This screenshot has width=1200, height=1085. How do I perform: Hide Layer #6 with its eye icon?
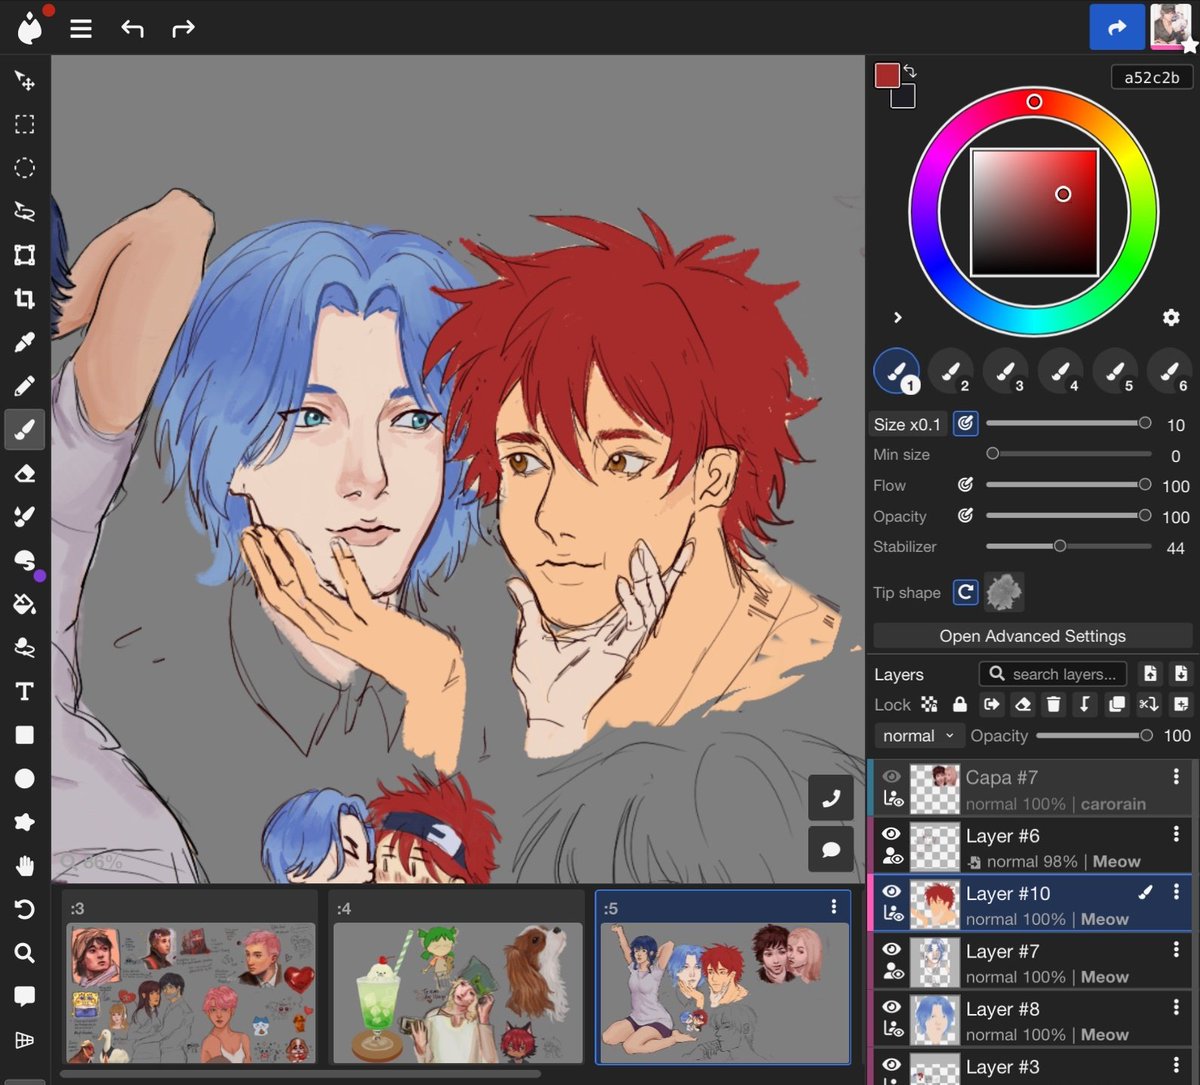(891, 834)
